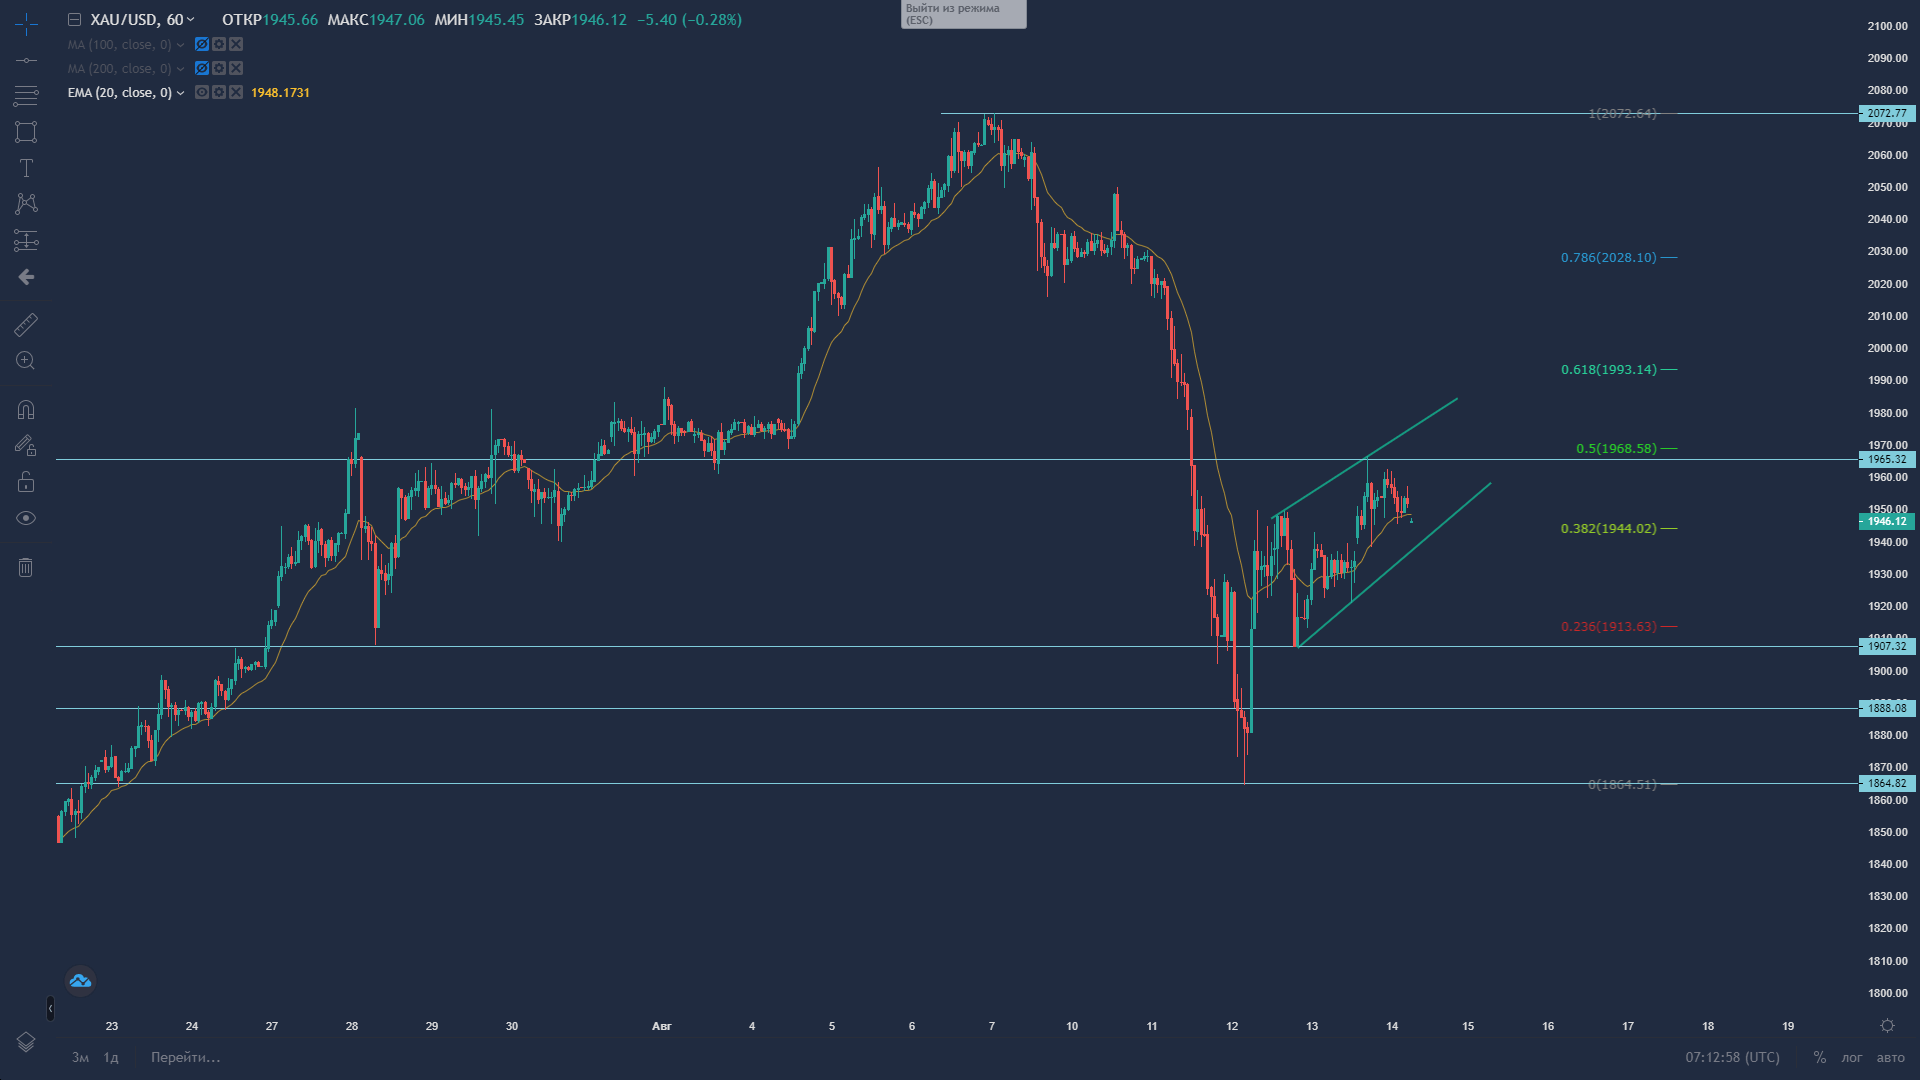Switch date range to 1д
The width and height of the screenshot is (1920, 1080).
click(111, 1057)
